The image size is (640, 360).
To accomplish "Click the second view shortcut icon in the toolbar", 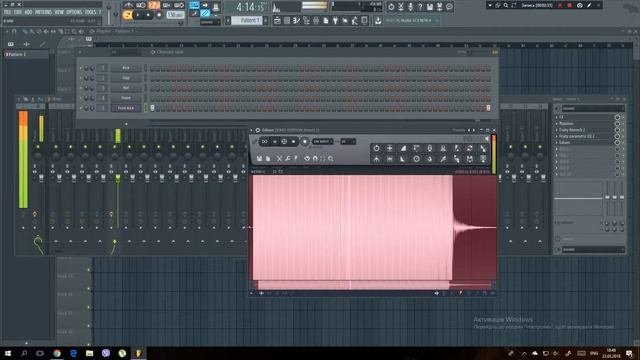I will tap(287, 20).
